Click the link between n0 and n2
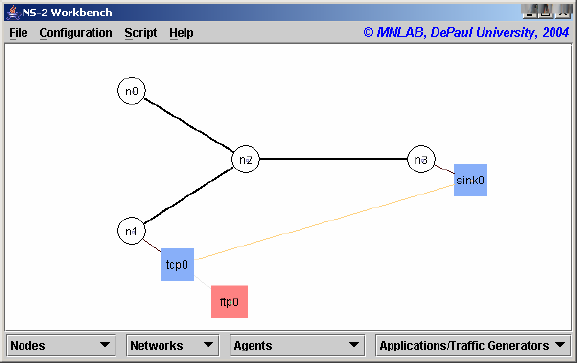Image resolution: width=577 pixels, height=363 pixels. pyautogui.click(x=188, y=124)
